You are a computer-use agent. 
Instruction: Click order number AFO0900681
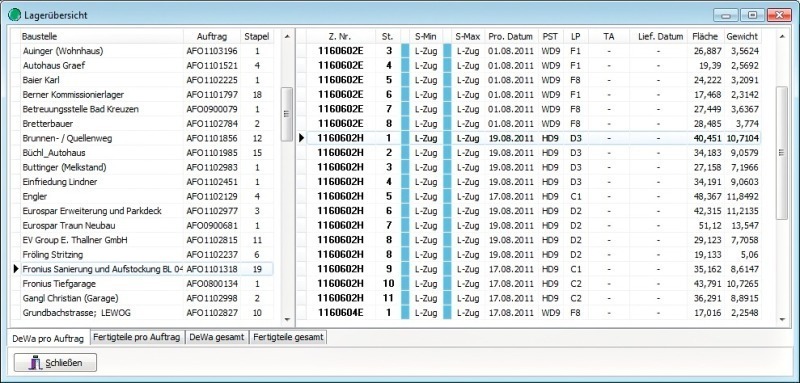(x=212, y=225)
